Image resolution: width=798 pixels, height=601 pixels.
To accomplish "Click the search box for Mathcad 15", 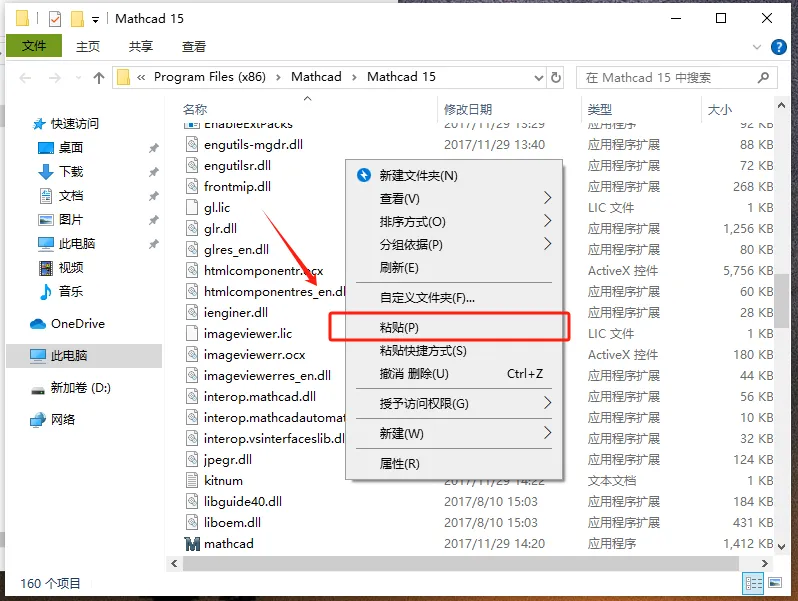I will coord(676,77).
